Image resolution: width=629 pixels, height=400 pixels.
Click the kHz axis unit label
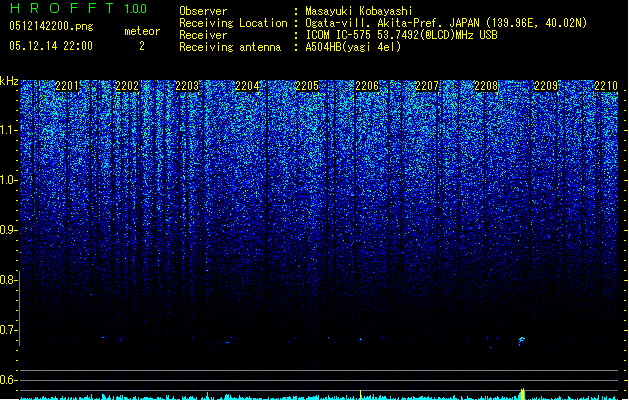[x=9, y=81]
